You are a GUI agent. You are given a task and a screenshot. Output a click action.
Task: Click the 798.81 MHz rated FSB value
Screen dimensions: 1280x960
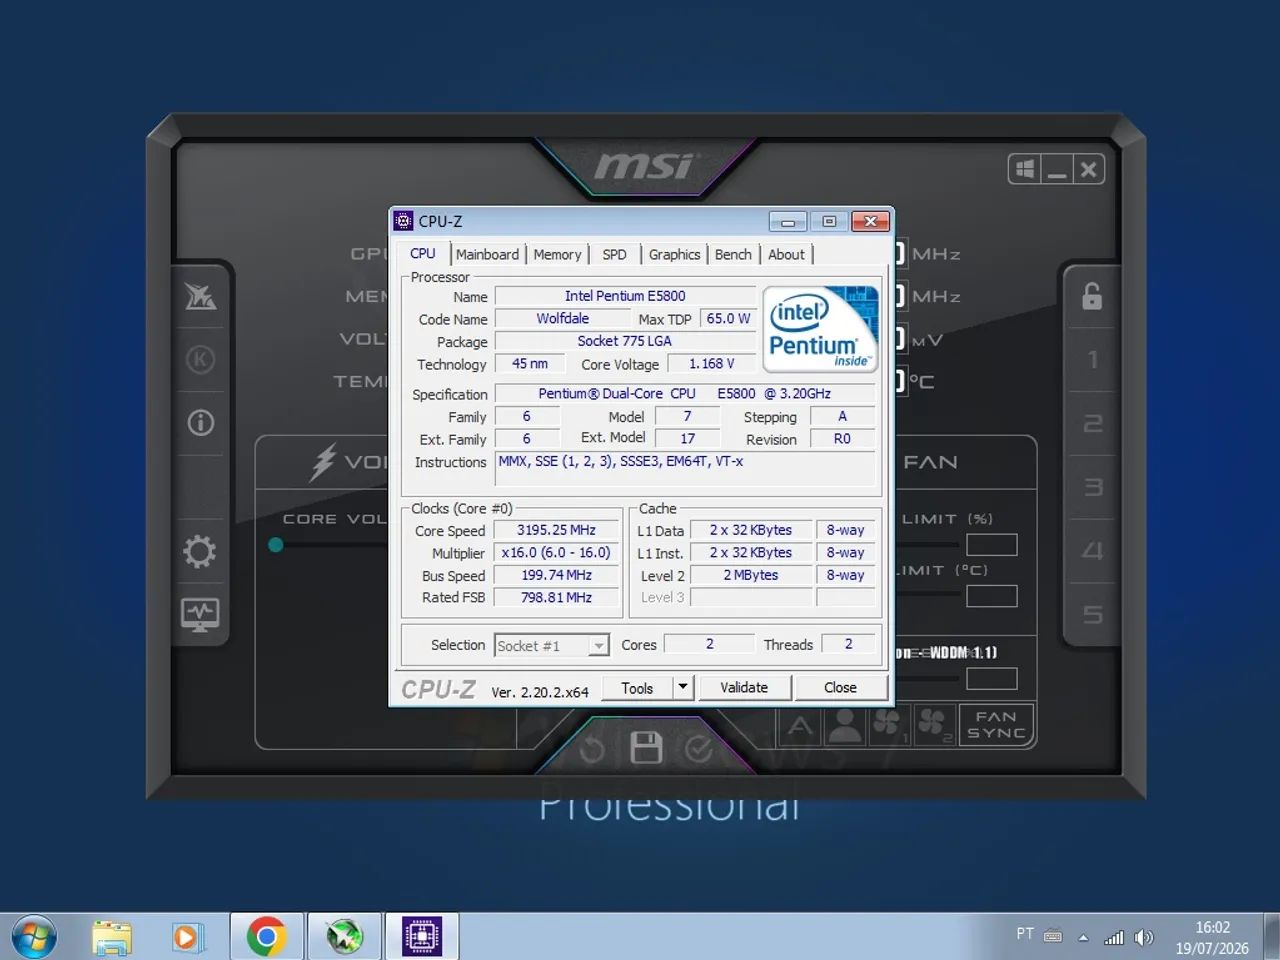pyautogui.click(x=556, y=597)
